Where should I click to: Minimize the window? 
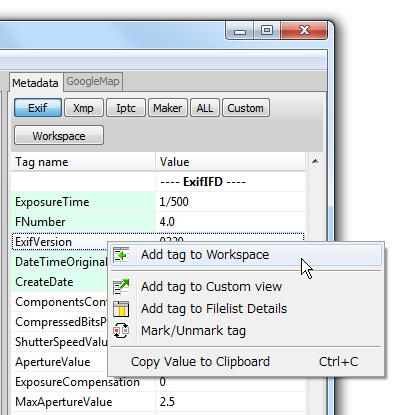coord(240,31)
